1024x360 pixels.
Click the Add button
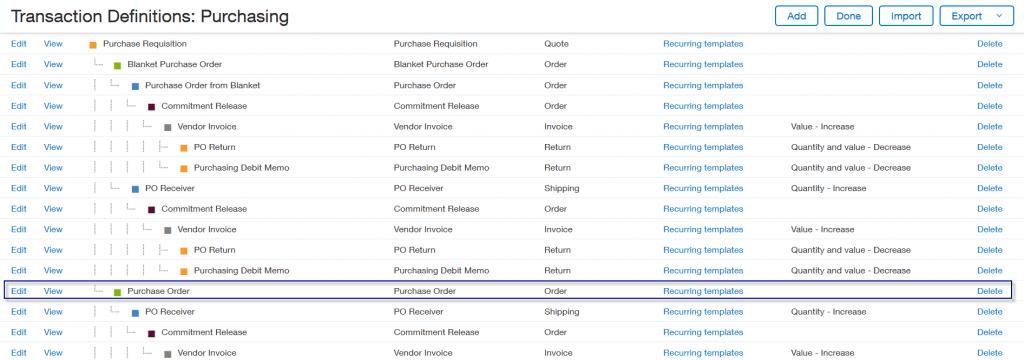click(x=797, y=16)
